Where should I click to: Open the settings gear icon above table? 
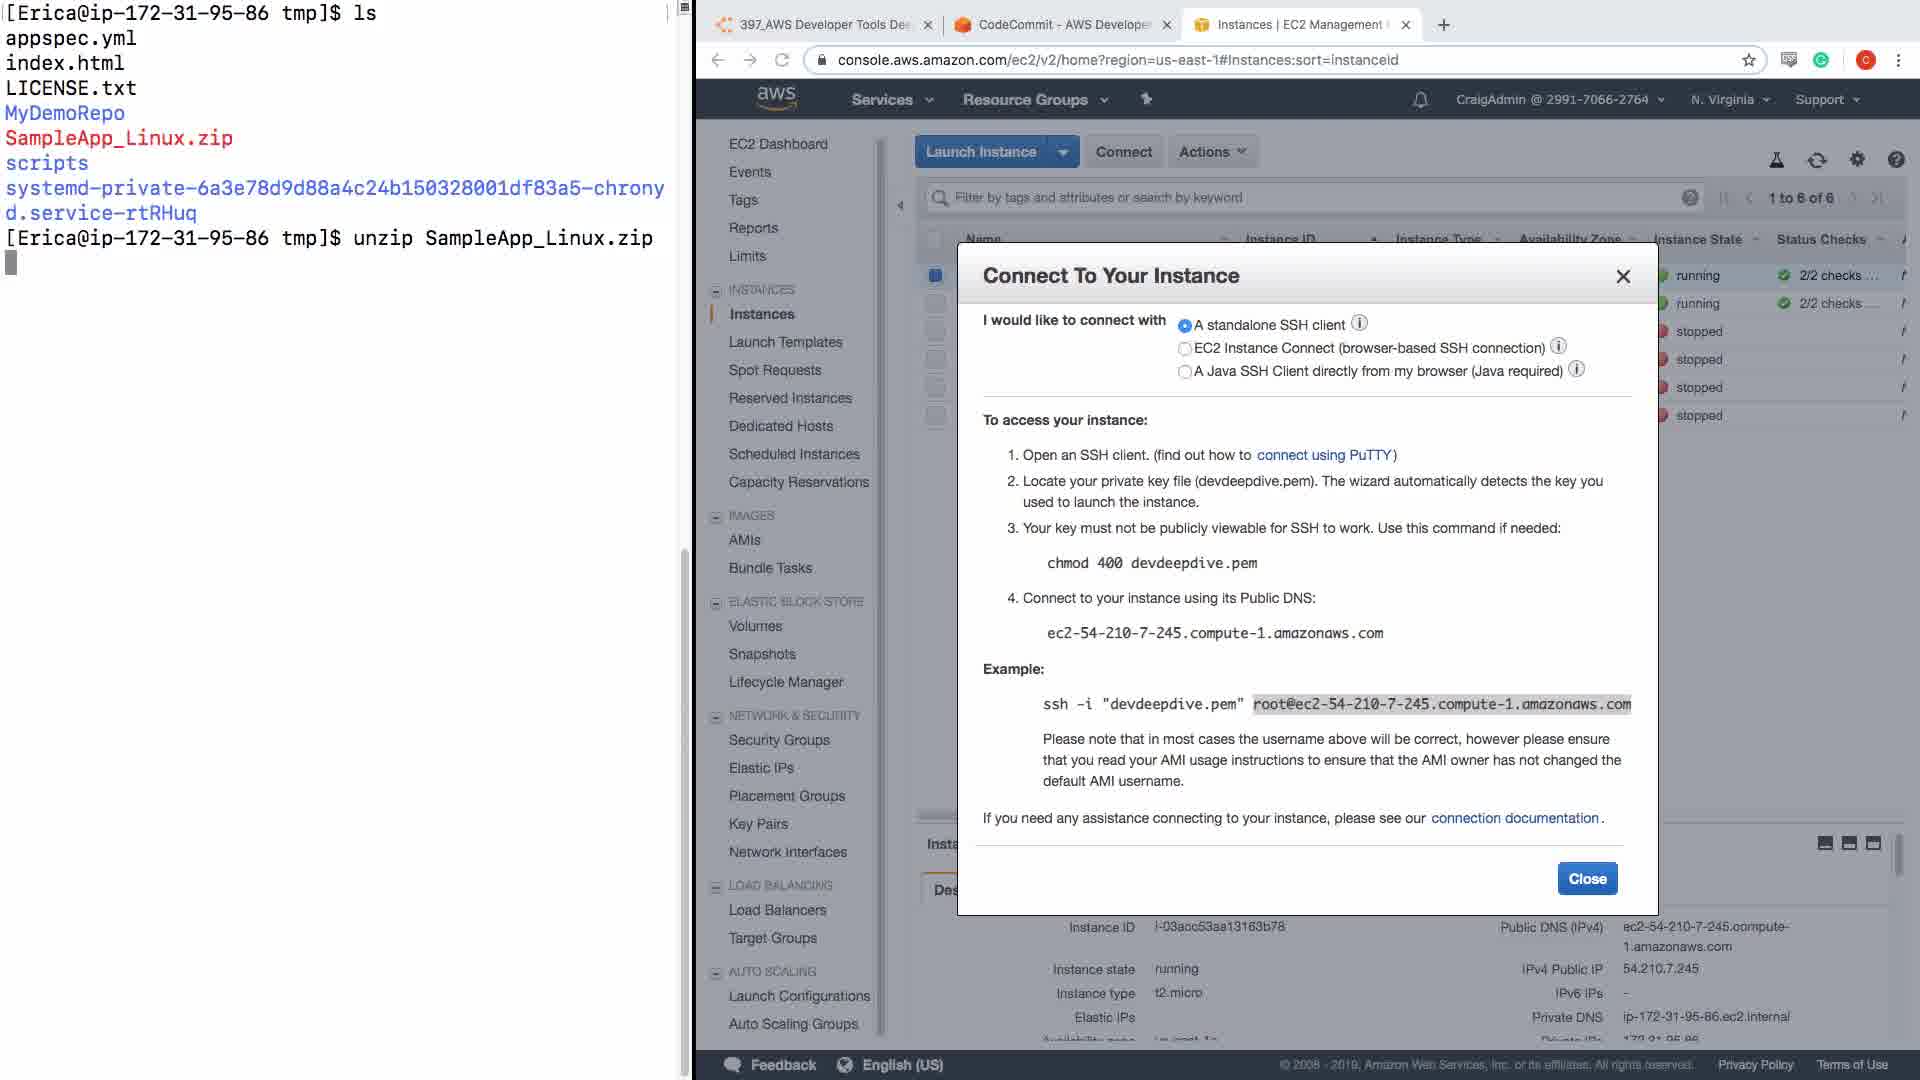(x=1857, y=159)
